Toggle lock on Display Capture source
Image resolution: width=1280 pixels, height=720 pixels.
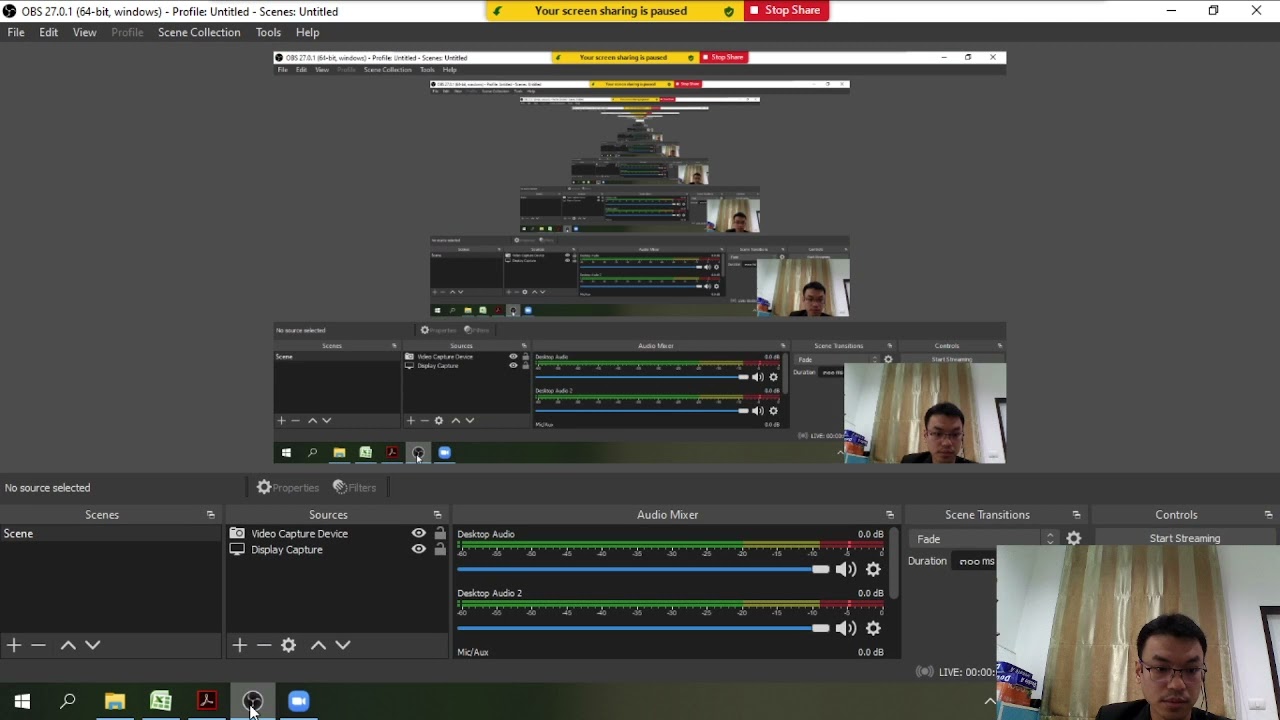(440, 549)
